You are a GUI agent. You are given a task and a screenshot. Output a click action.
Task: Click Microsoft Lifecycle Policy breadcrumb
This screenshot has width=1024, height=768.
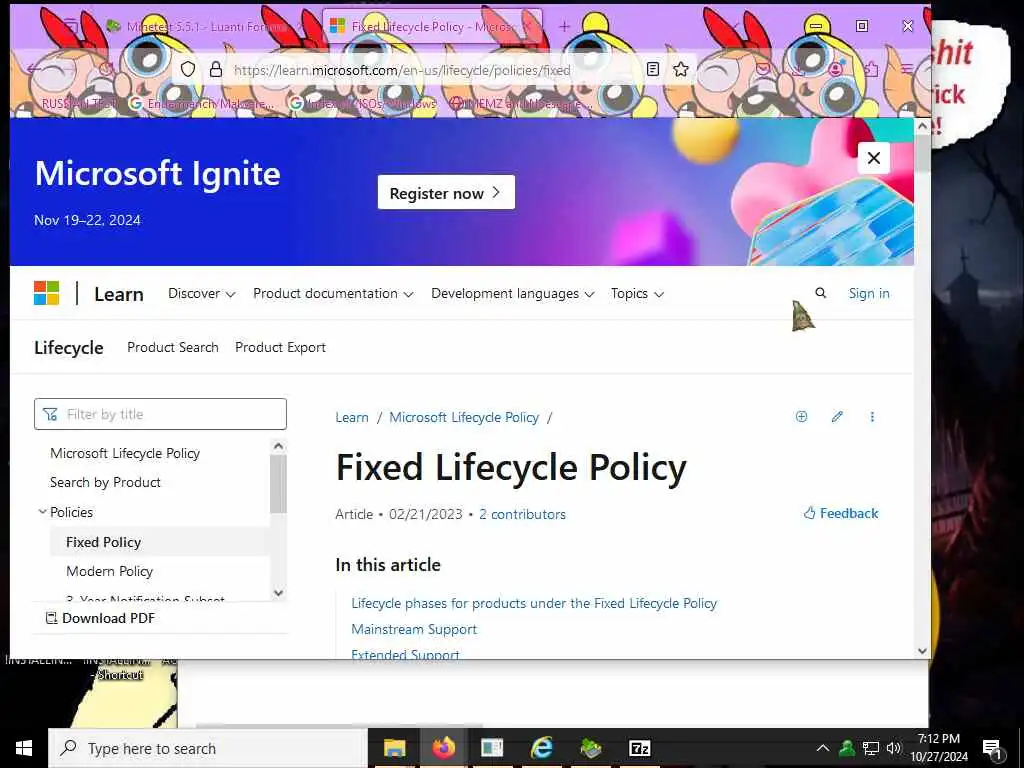[x=464, y=417]
